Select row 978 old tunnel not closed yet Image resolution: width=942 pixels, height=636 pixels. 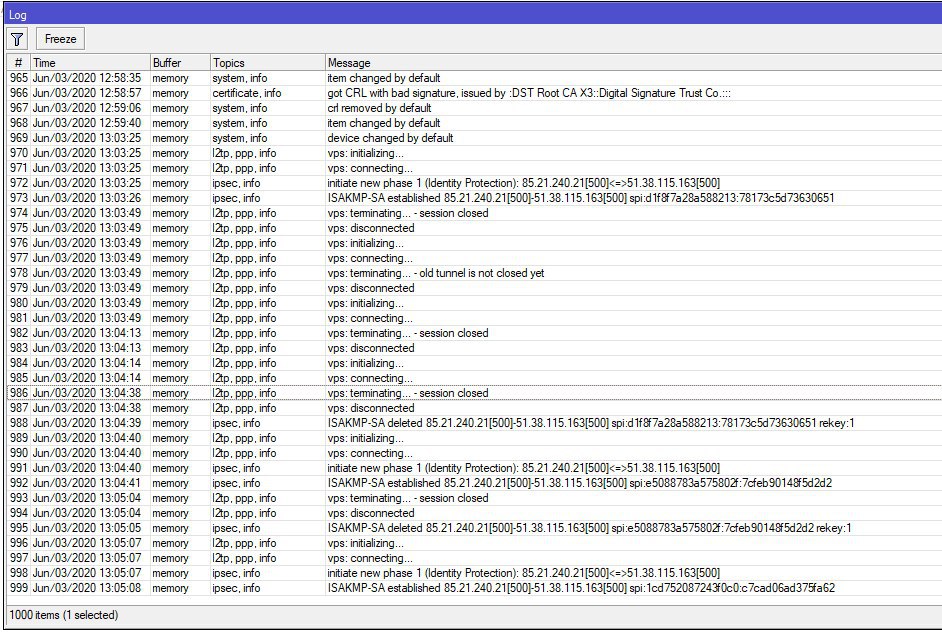[475, 273]
